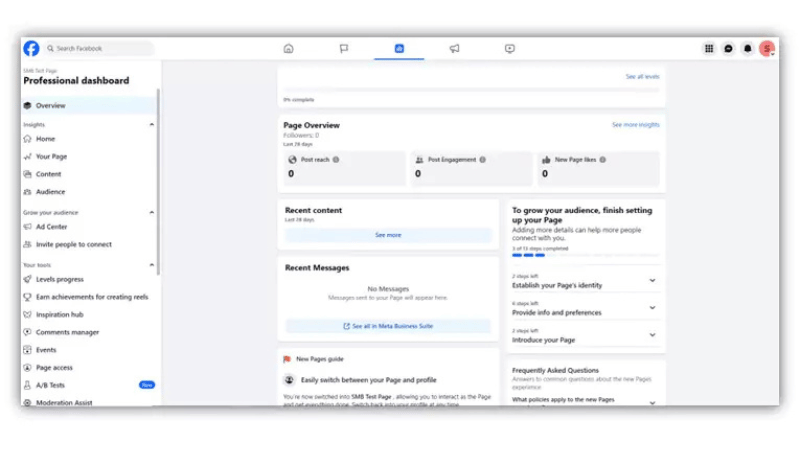Open the apps grid menu icon

click(709, 48)
